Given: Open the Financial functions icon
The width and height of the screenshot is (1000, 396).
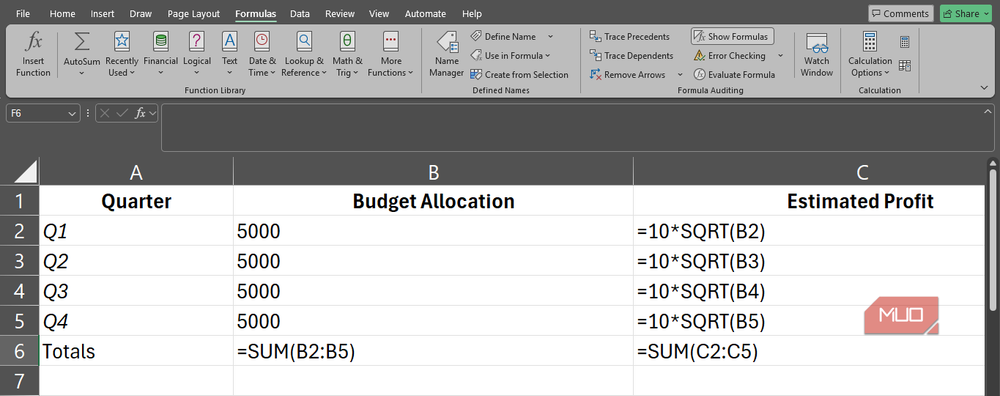Looking at the screenshot, I should pyautogui.click(x=161, y=42).
